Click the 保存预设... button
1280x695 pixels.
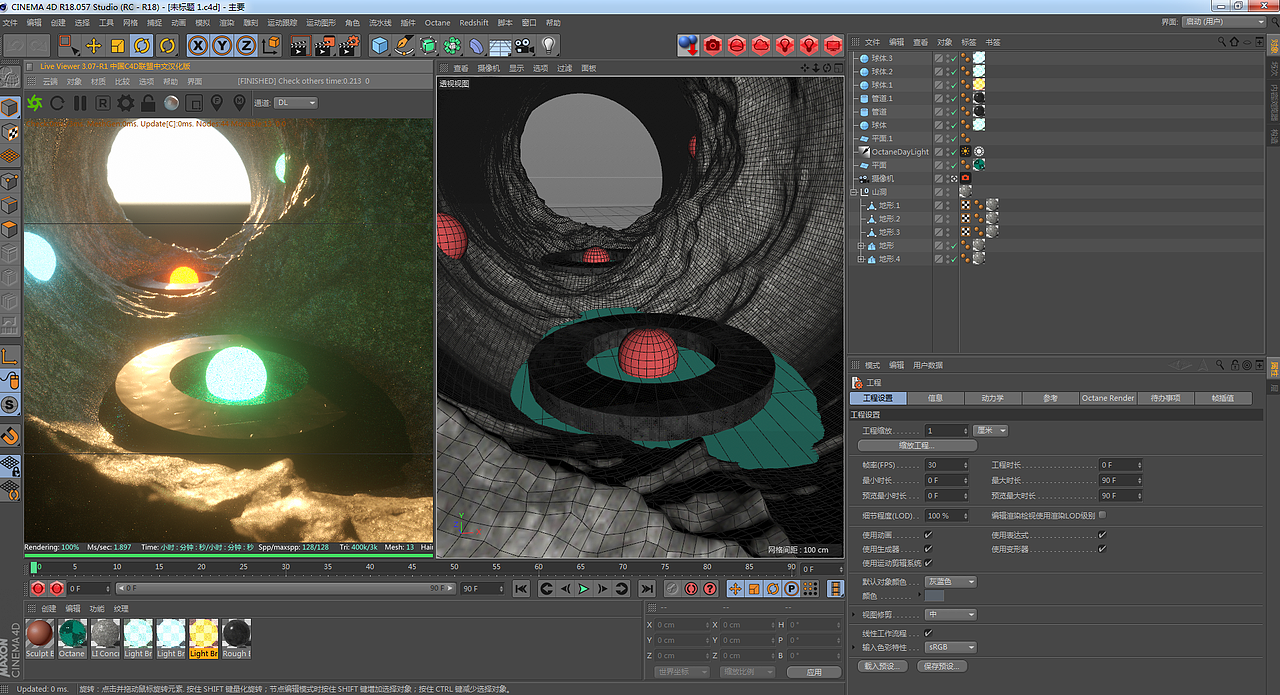(943, 666)
